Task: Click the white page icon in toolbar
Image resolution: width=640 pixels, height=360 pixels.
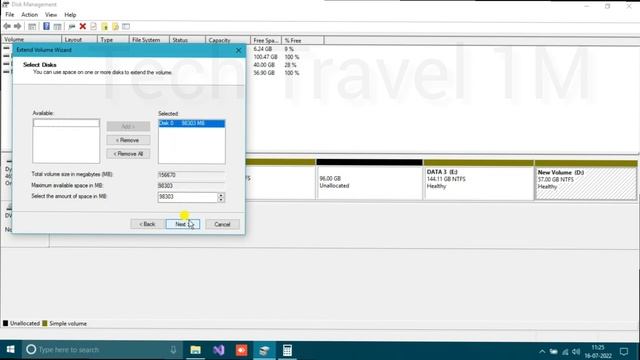Action: click(x=93, y=27)
